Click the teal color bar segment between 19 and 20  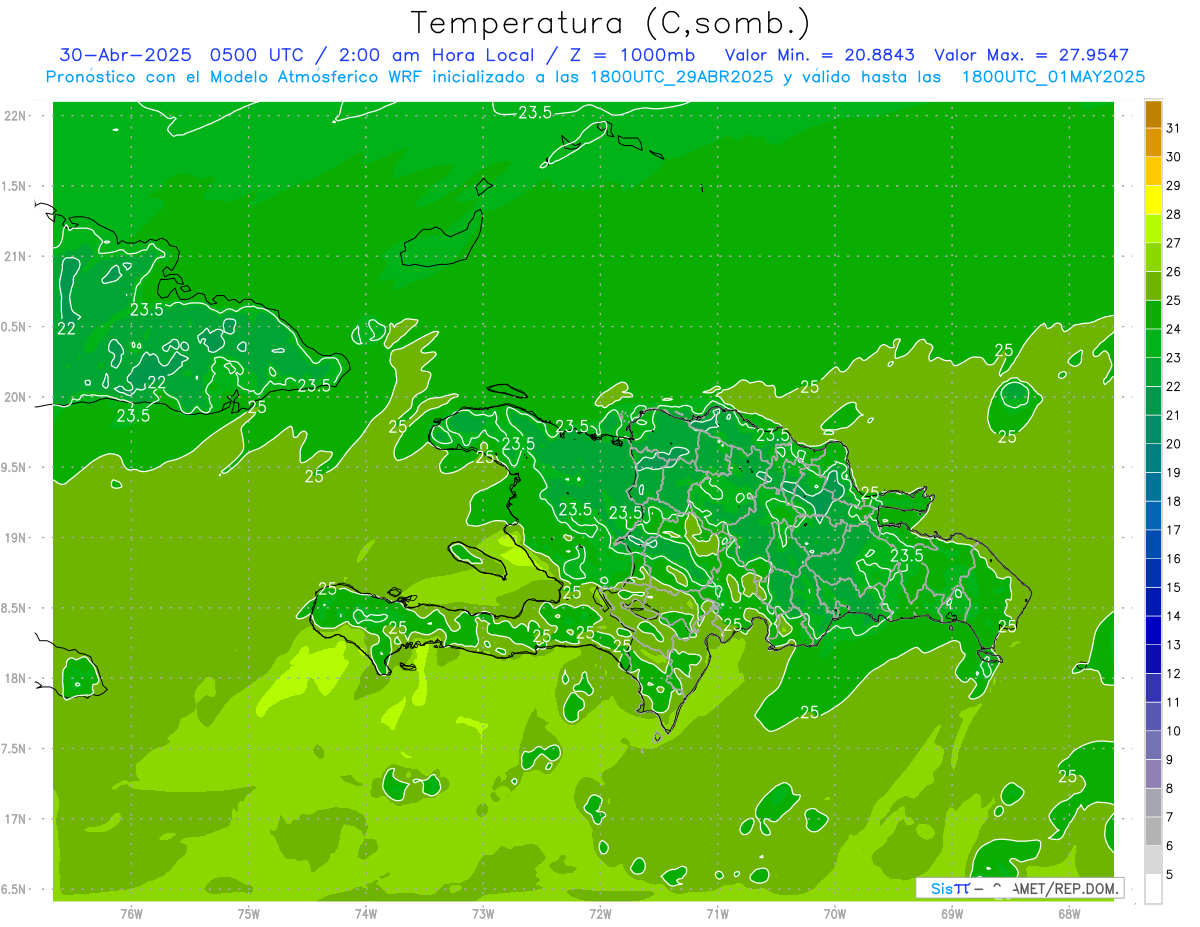(1153, 458)
